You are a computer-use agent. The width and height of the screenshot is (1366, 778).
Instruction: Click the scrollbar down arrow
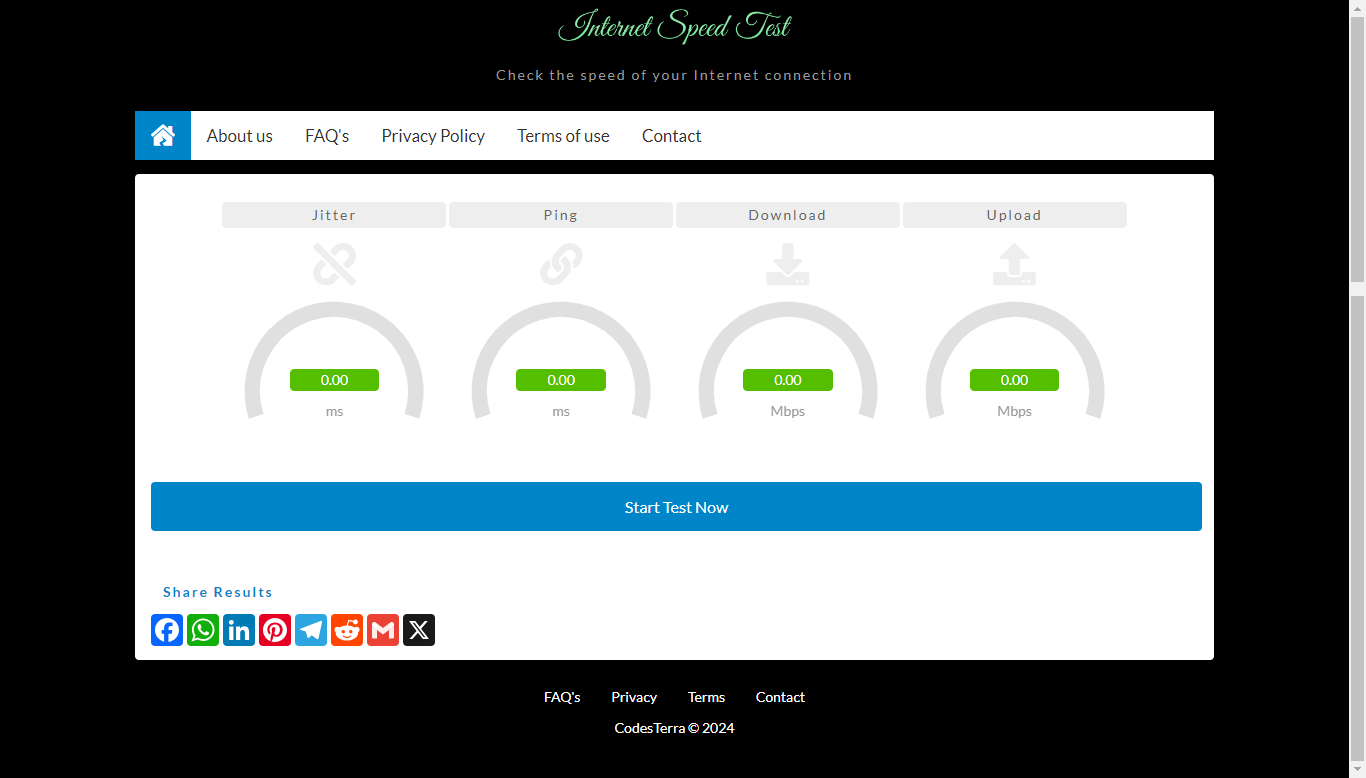click(1358, 770)
